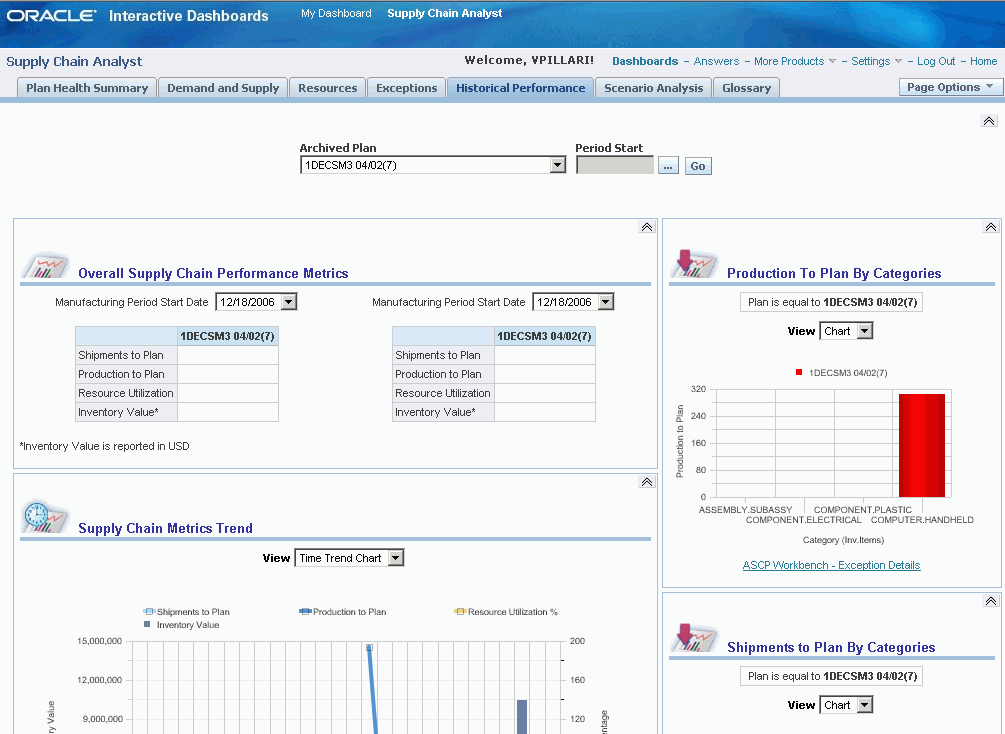Click Inventory Value* row in second table
The width and height of the screenshot is (1005, 734).
(494, 412)
